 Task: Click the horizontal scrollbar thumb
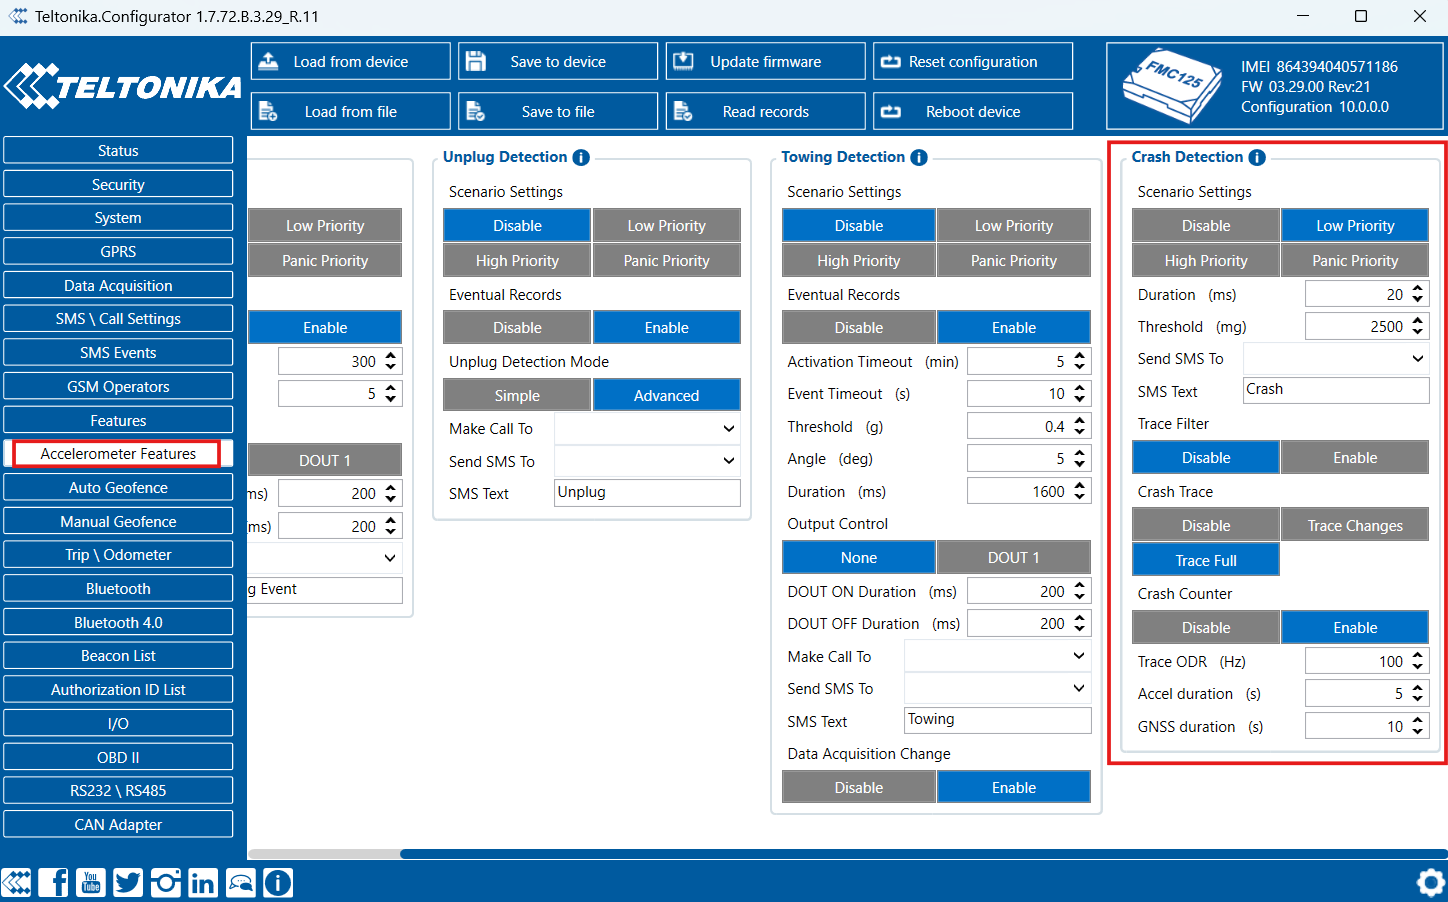click(923, 854)
